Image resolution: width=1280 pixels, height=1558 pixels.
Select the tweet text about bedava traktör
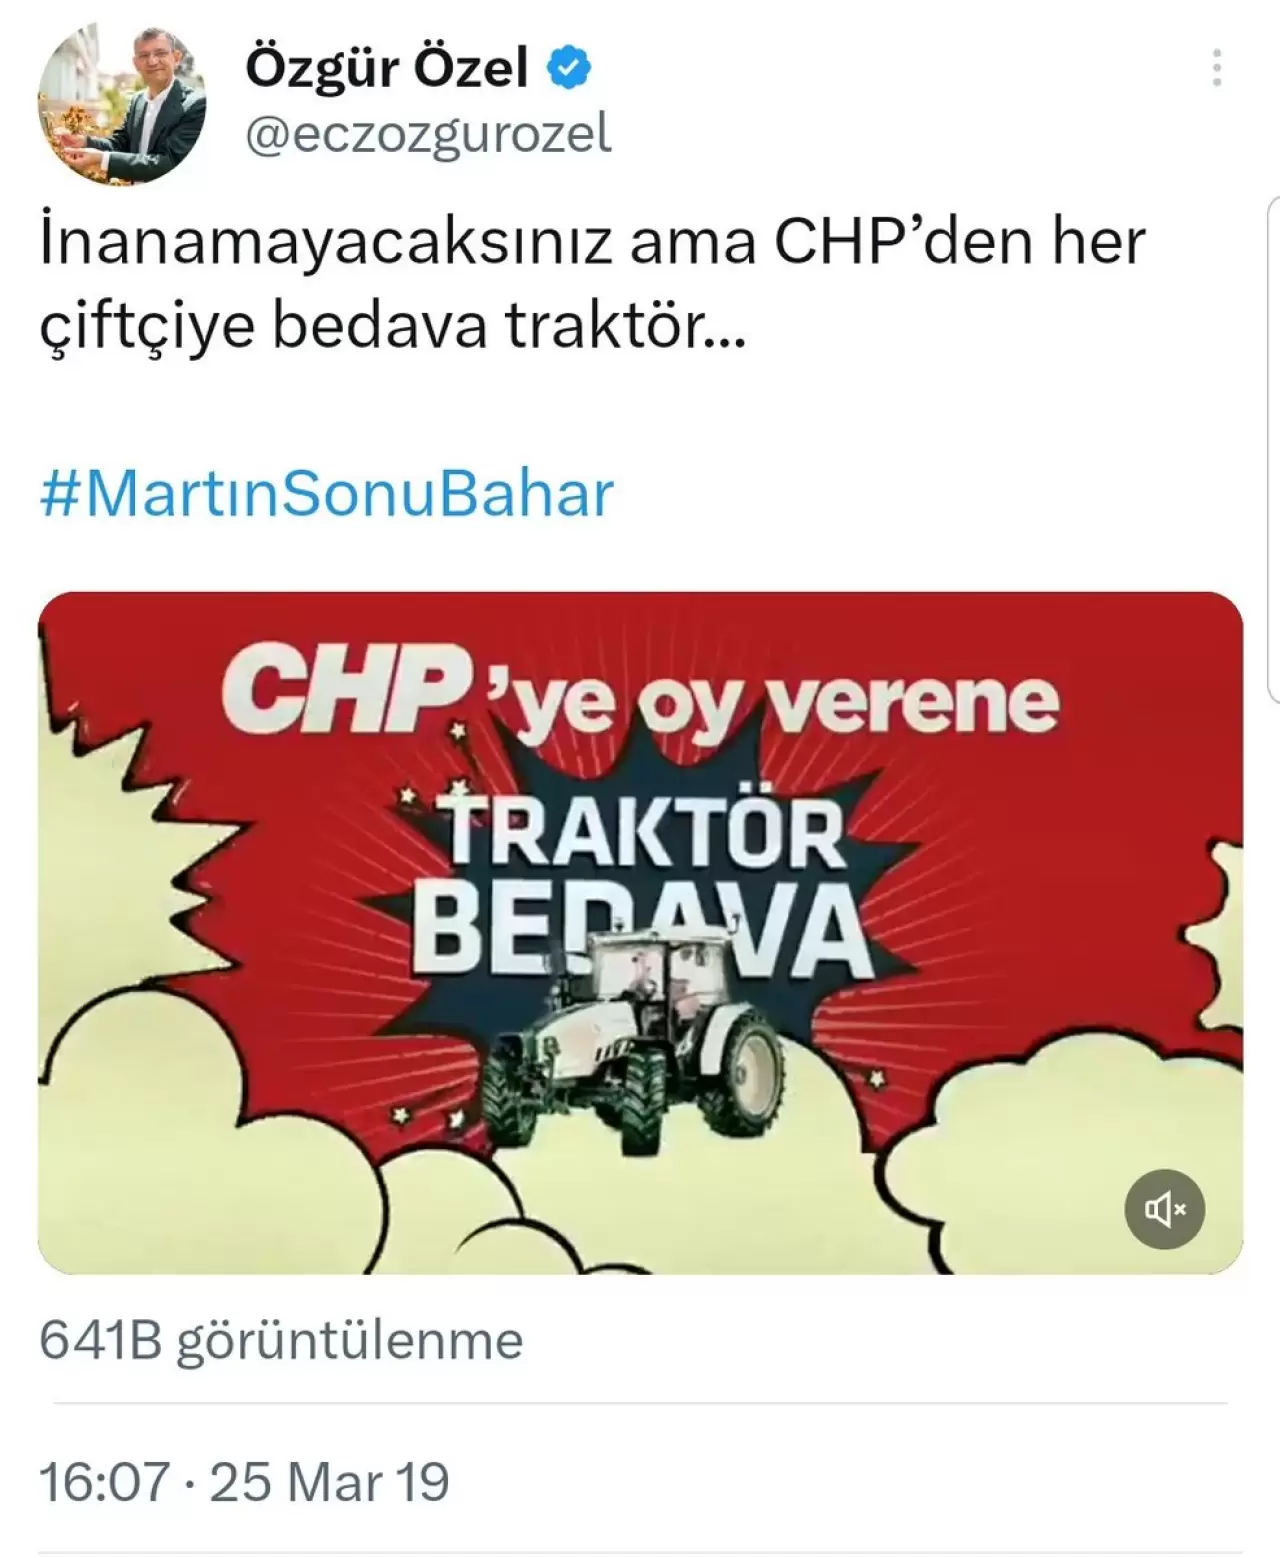[592, 285]
